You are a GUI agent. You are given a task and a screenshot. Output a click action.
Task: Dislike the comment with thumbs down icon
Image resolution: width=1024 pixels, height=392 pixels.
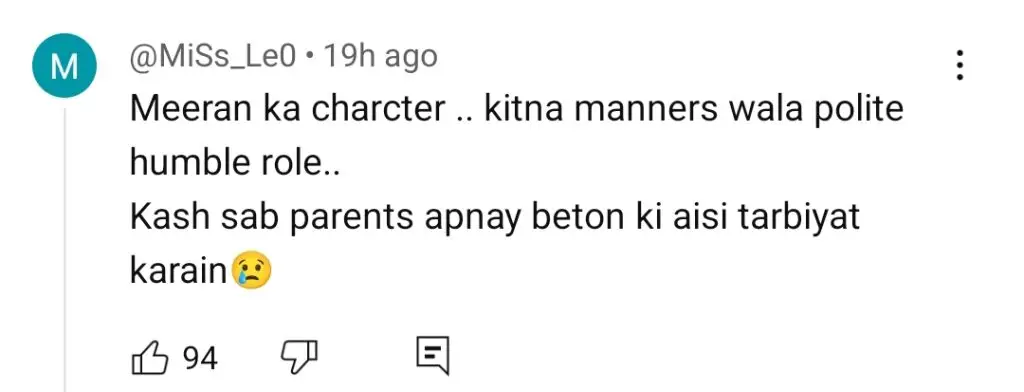point(299,357)
